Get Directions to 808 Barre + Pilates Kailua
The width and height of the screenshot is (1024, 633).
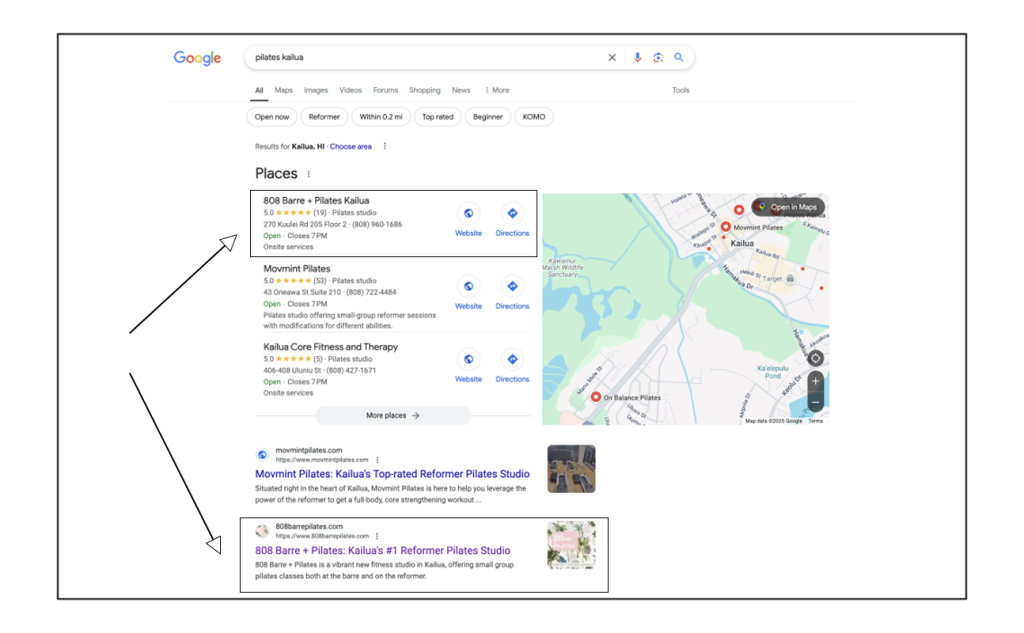512,214
